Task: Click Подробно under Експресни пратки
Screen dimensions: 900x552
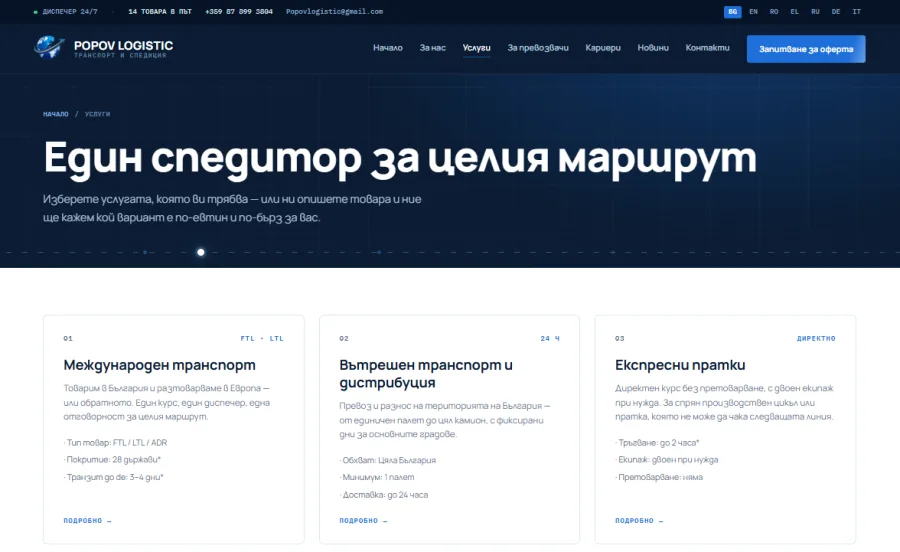Action: (x=639, y=521)
